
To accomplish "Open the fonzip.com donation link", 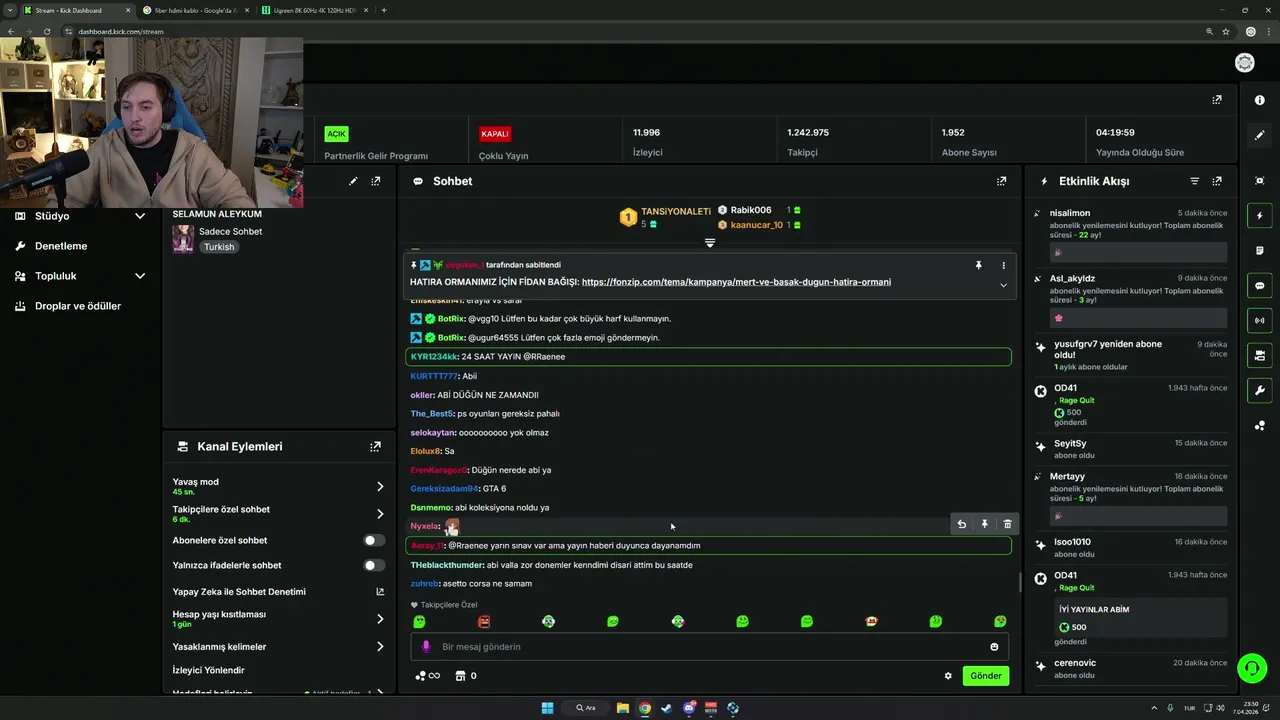I will click(736, 282).
